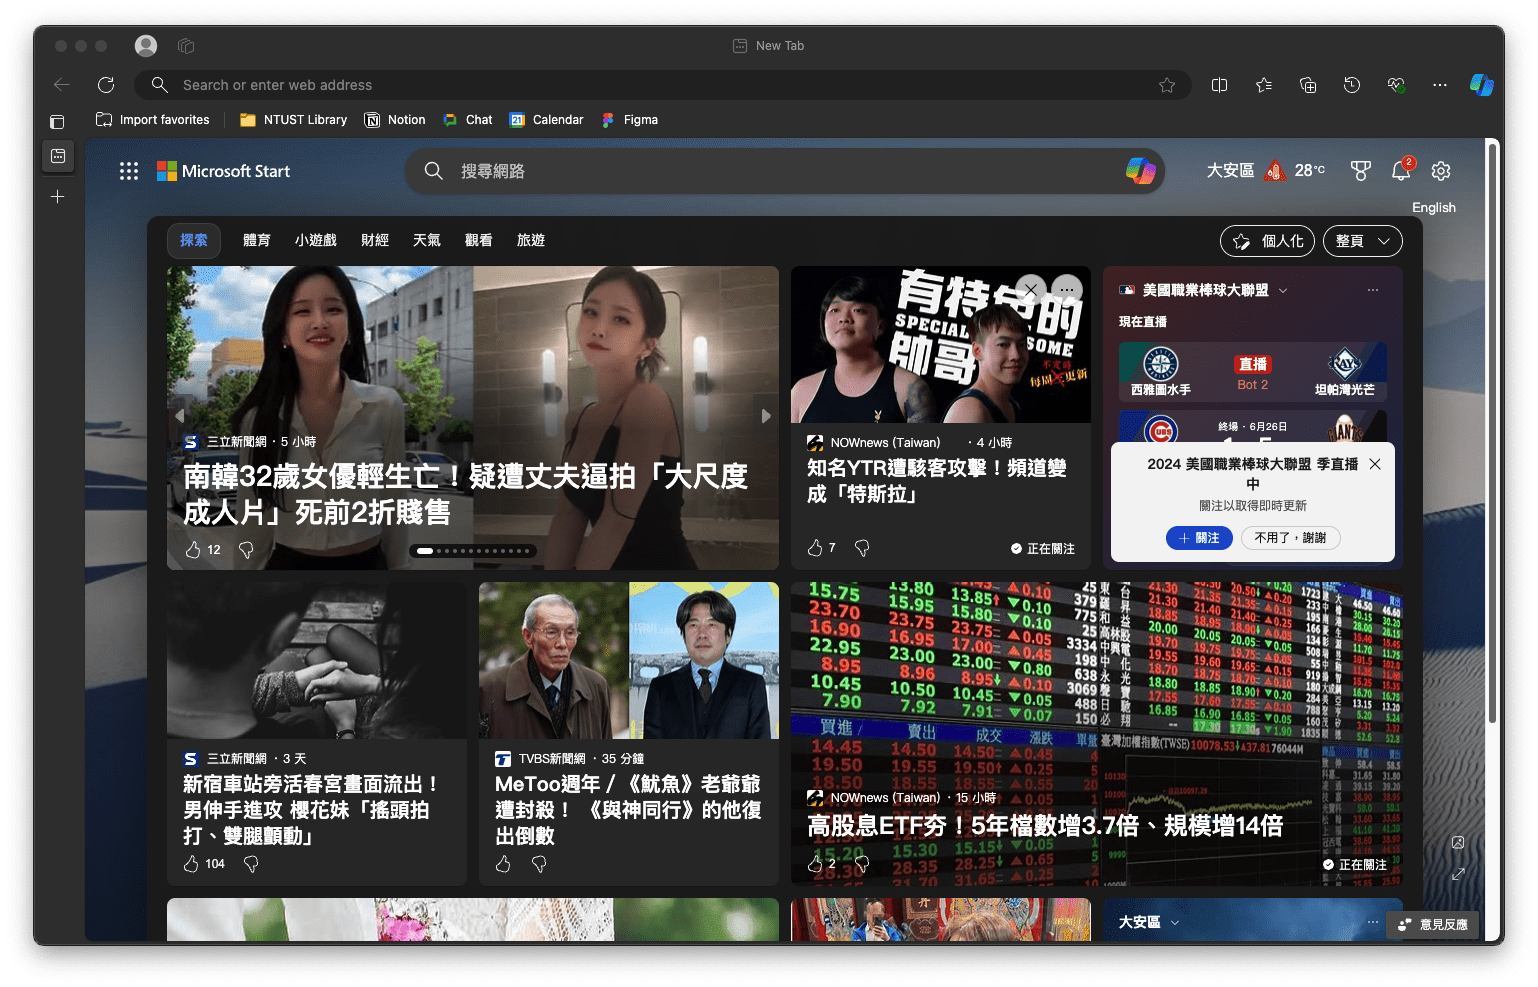Open NTUST Library bookmark folder
The height and width of the screenshot is (987, 1538).
(293, 119)
